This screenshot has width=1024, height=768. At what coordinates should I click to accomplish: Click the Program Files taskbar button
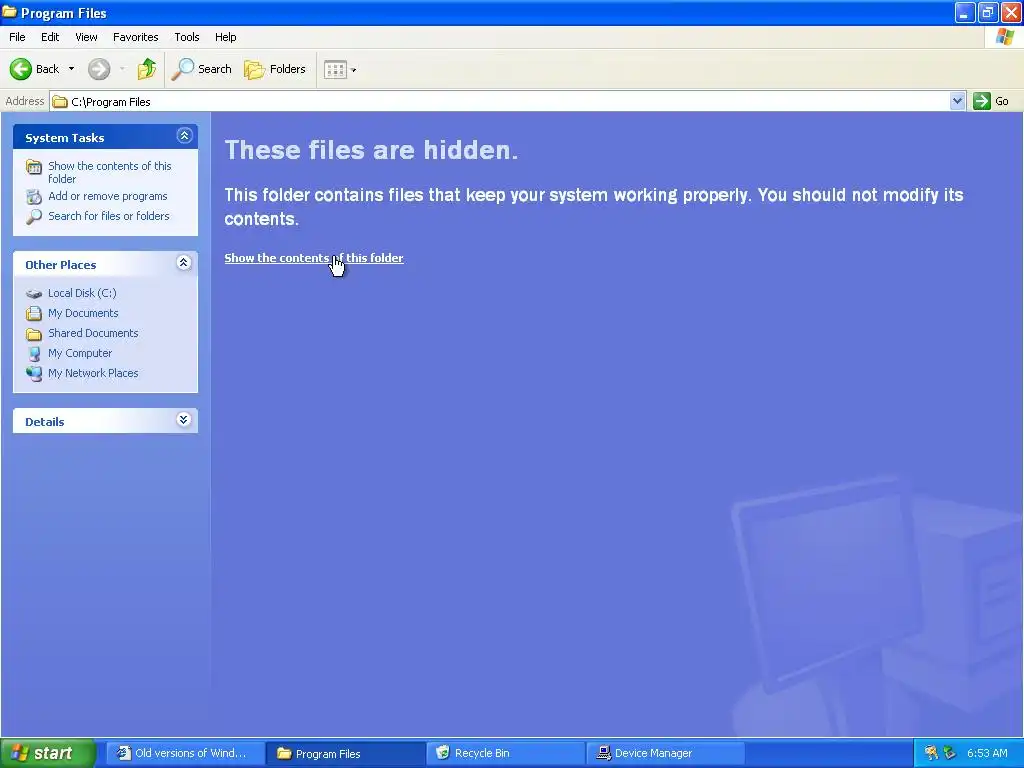(345, 753)
